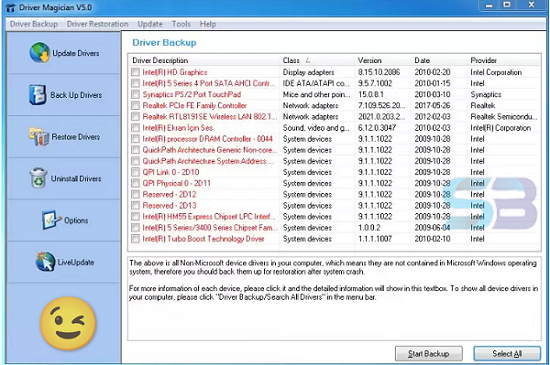Select the QuickPath Architecture System Address row
The image size is (550, 365).
334,161
